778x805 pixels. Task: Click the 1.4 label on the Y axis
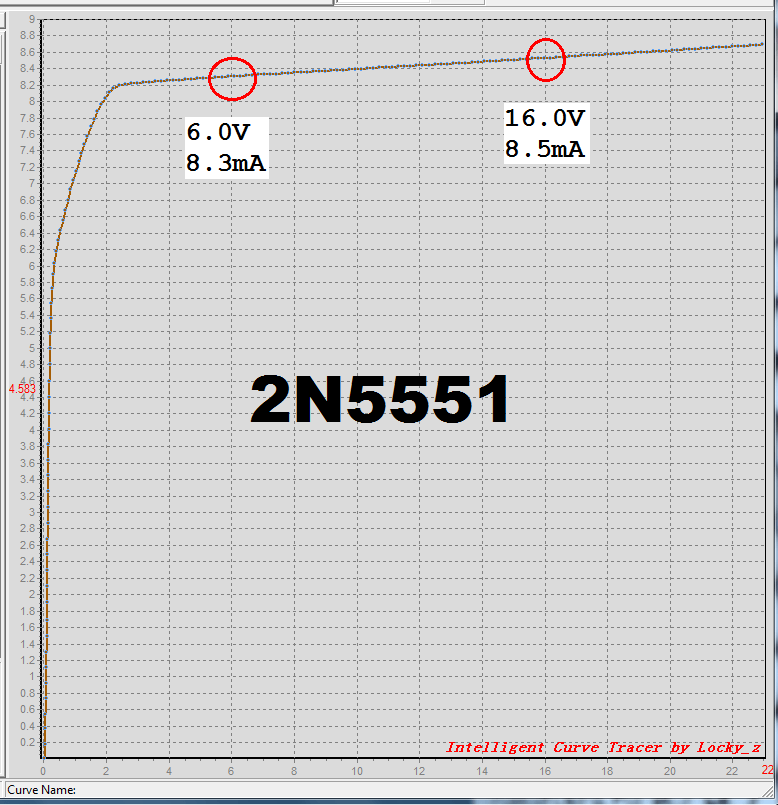click(x=28, y=643)
